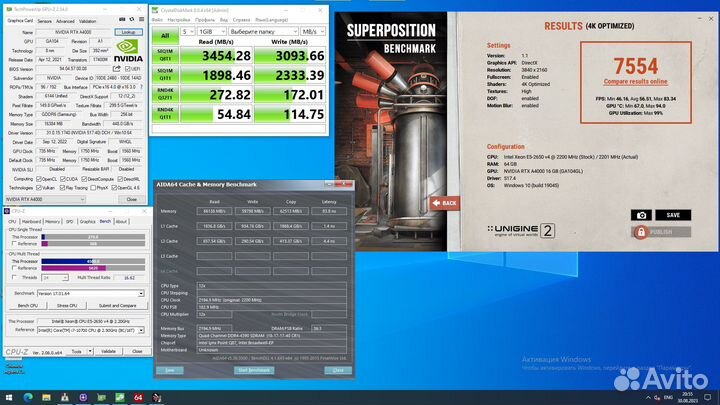Click Start Benchmark in AIDA64
Screen dimensions: 720x405
(x=254, y=370)
